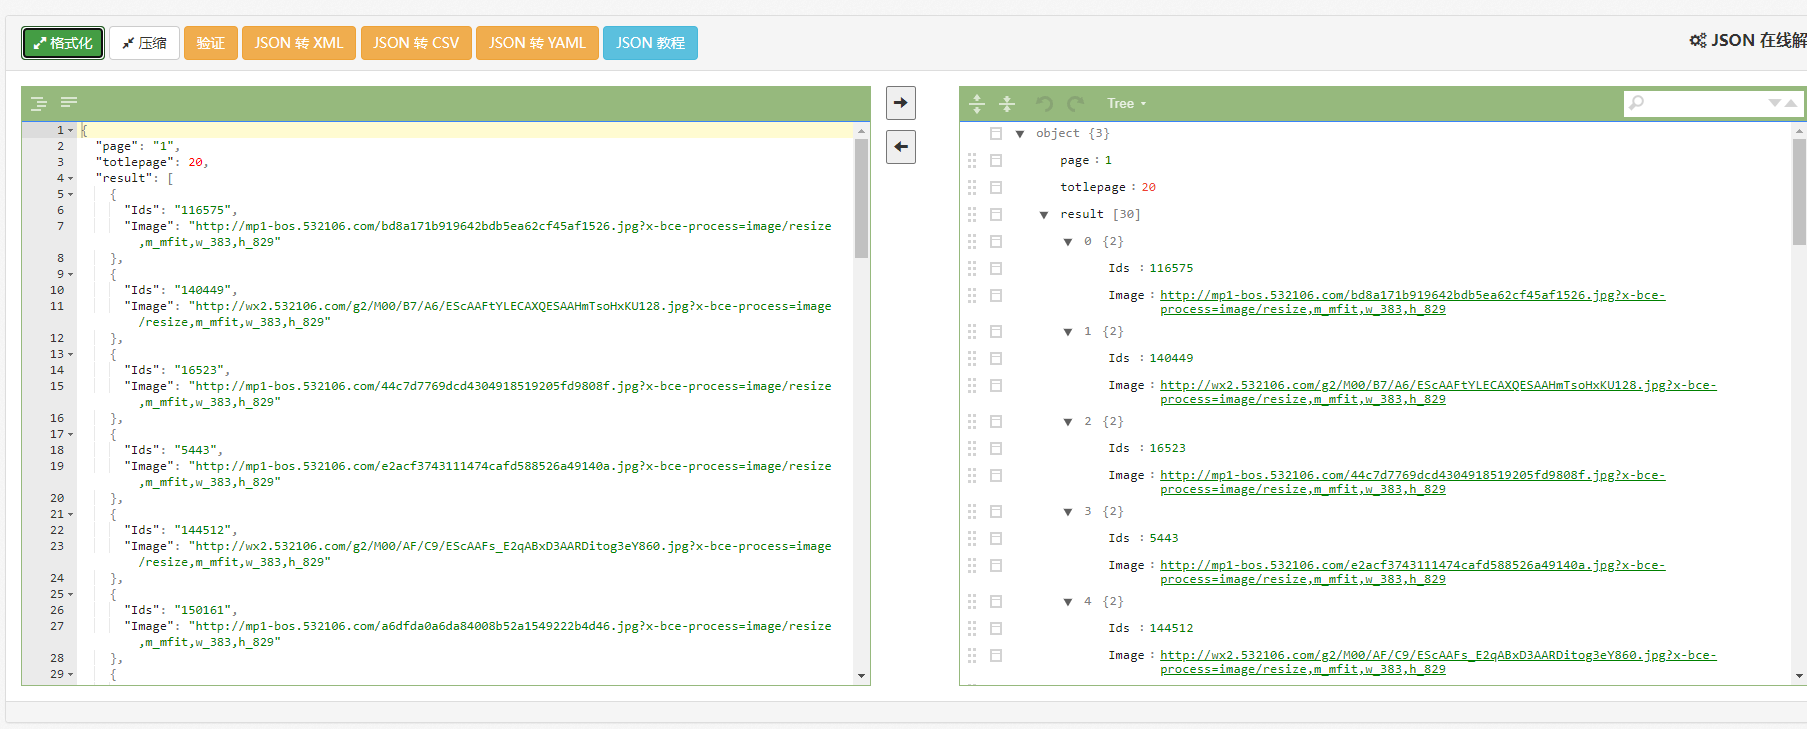The height and width of the screenshot is (729, 1807).
Task: Click the action menu box on Ids 144512 row
Action: (996, 628)
